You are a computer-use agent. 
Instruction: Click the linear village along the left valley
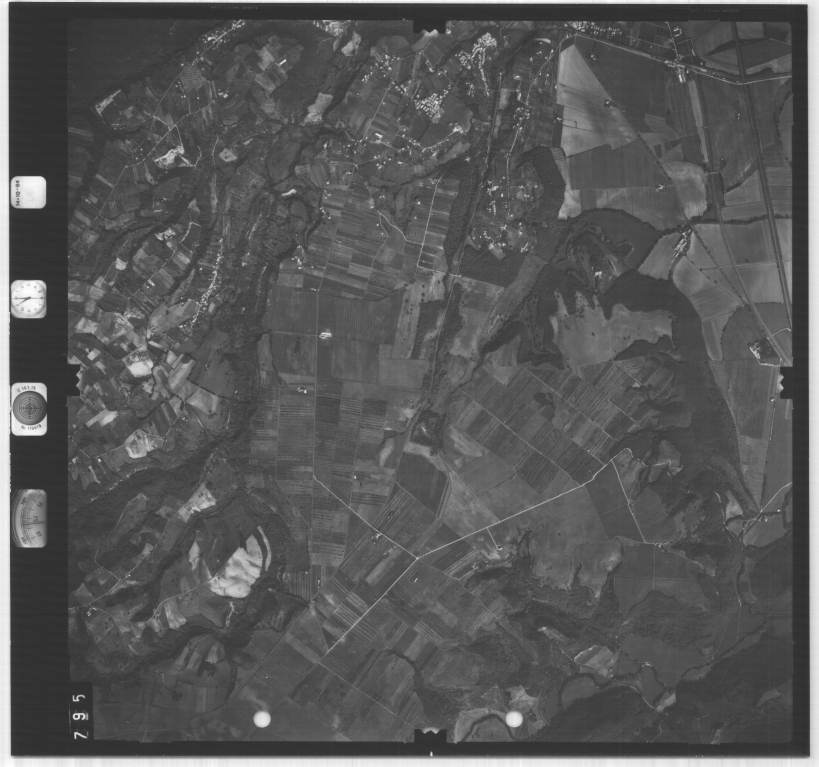pyautogui.click(x=205, y=285)
